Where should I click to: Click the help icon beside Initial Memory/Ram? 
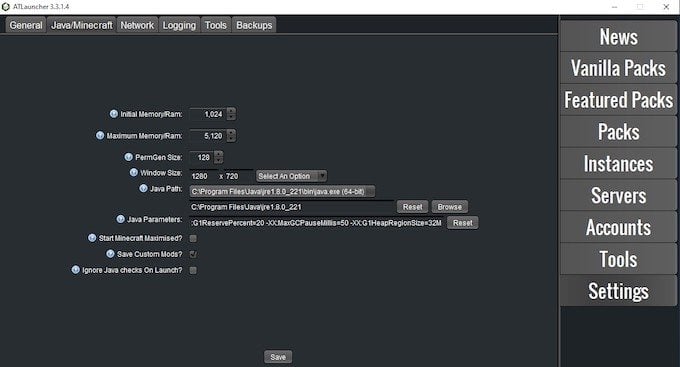114,114
